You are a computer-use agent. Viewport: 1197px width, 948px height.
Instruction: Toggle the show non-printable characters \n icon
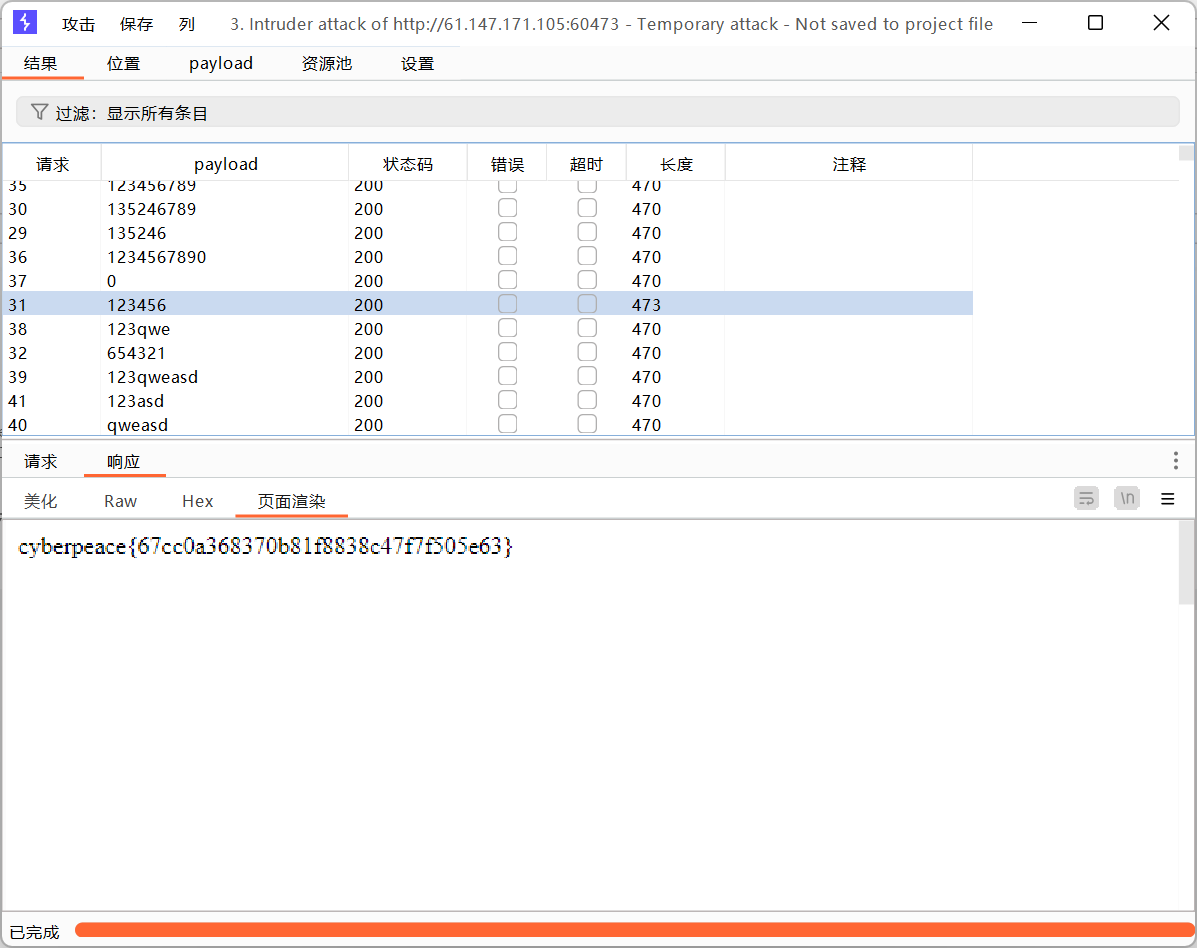(x=1127, y=499)
